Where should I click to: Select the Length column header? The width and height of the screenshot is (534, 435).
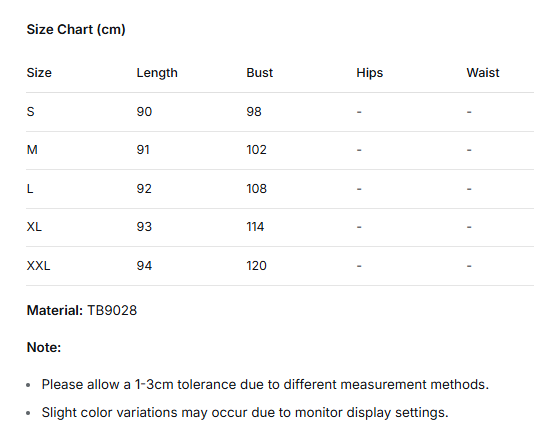click(x=157, y=73)
